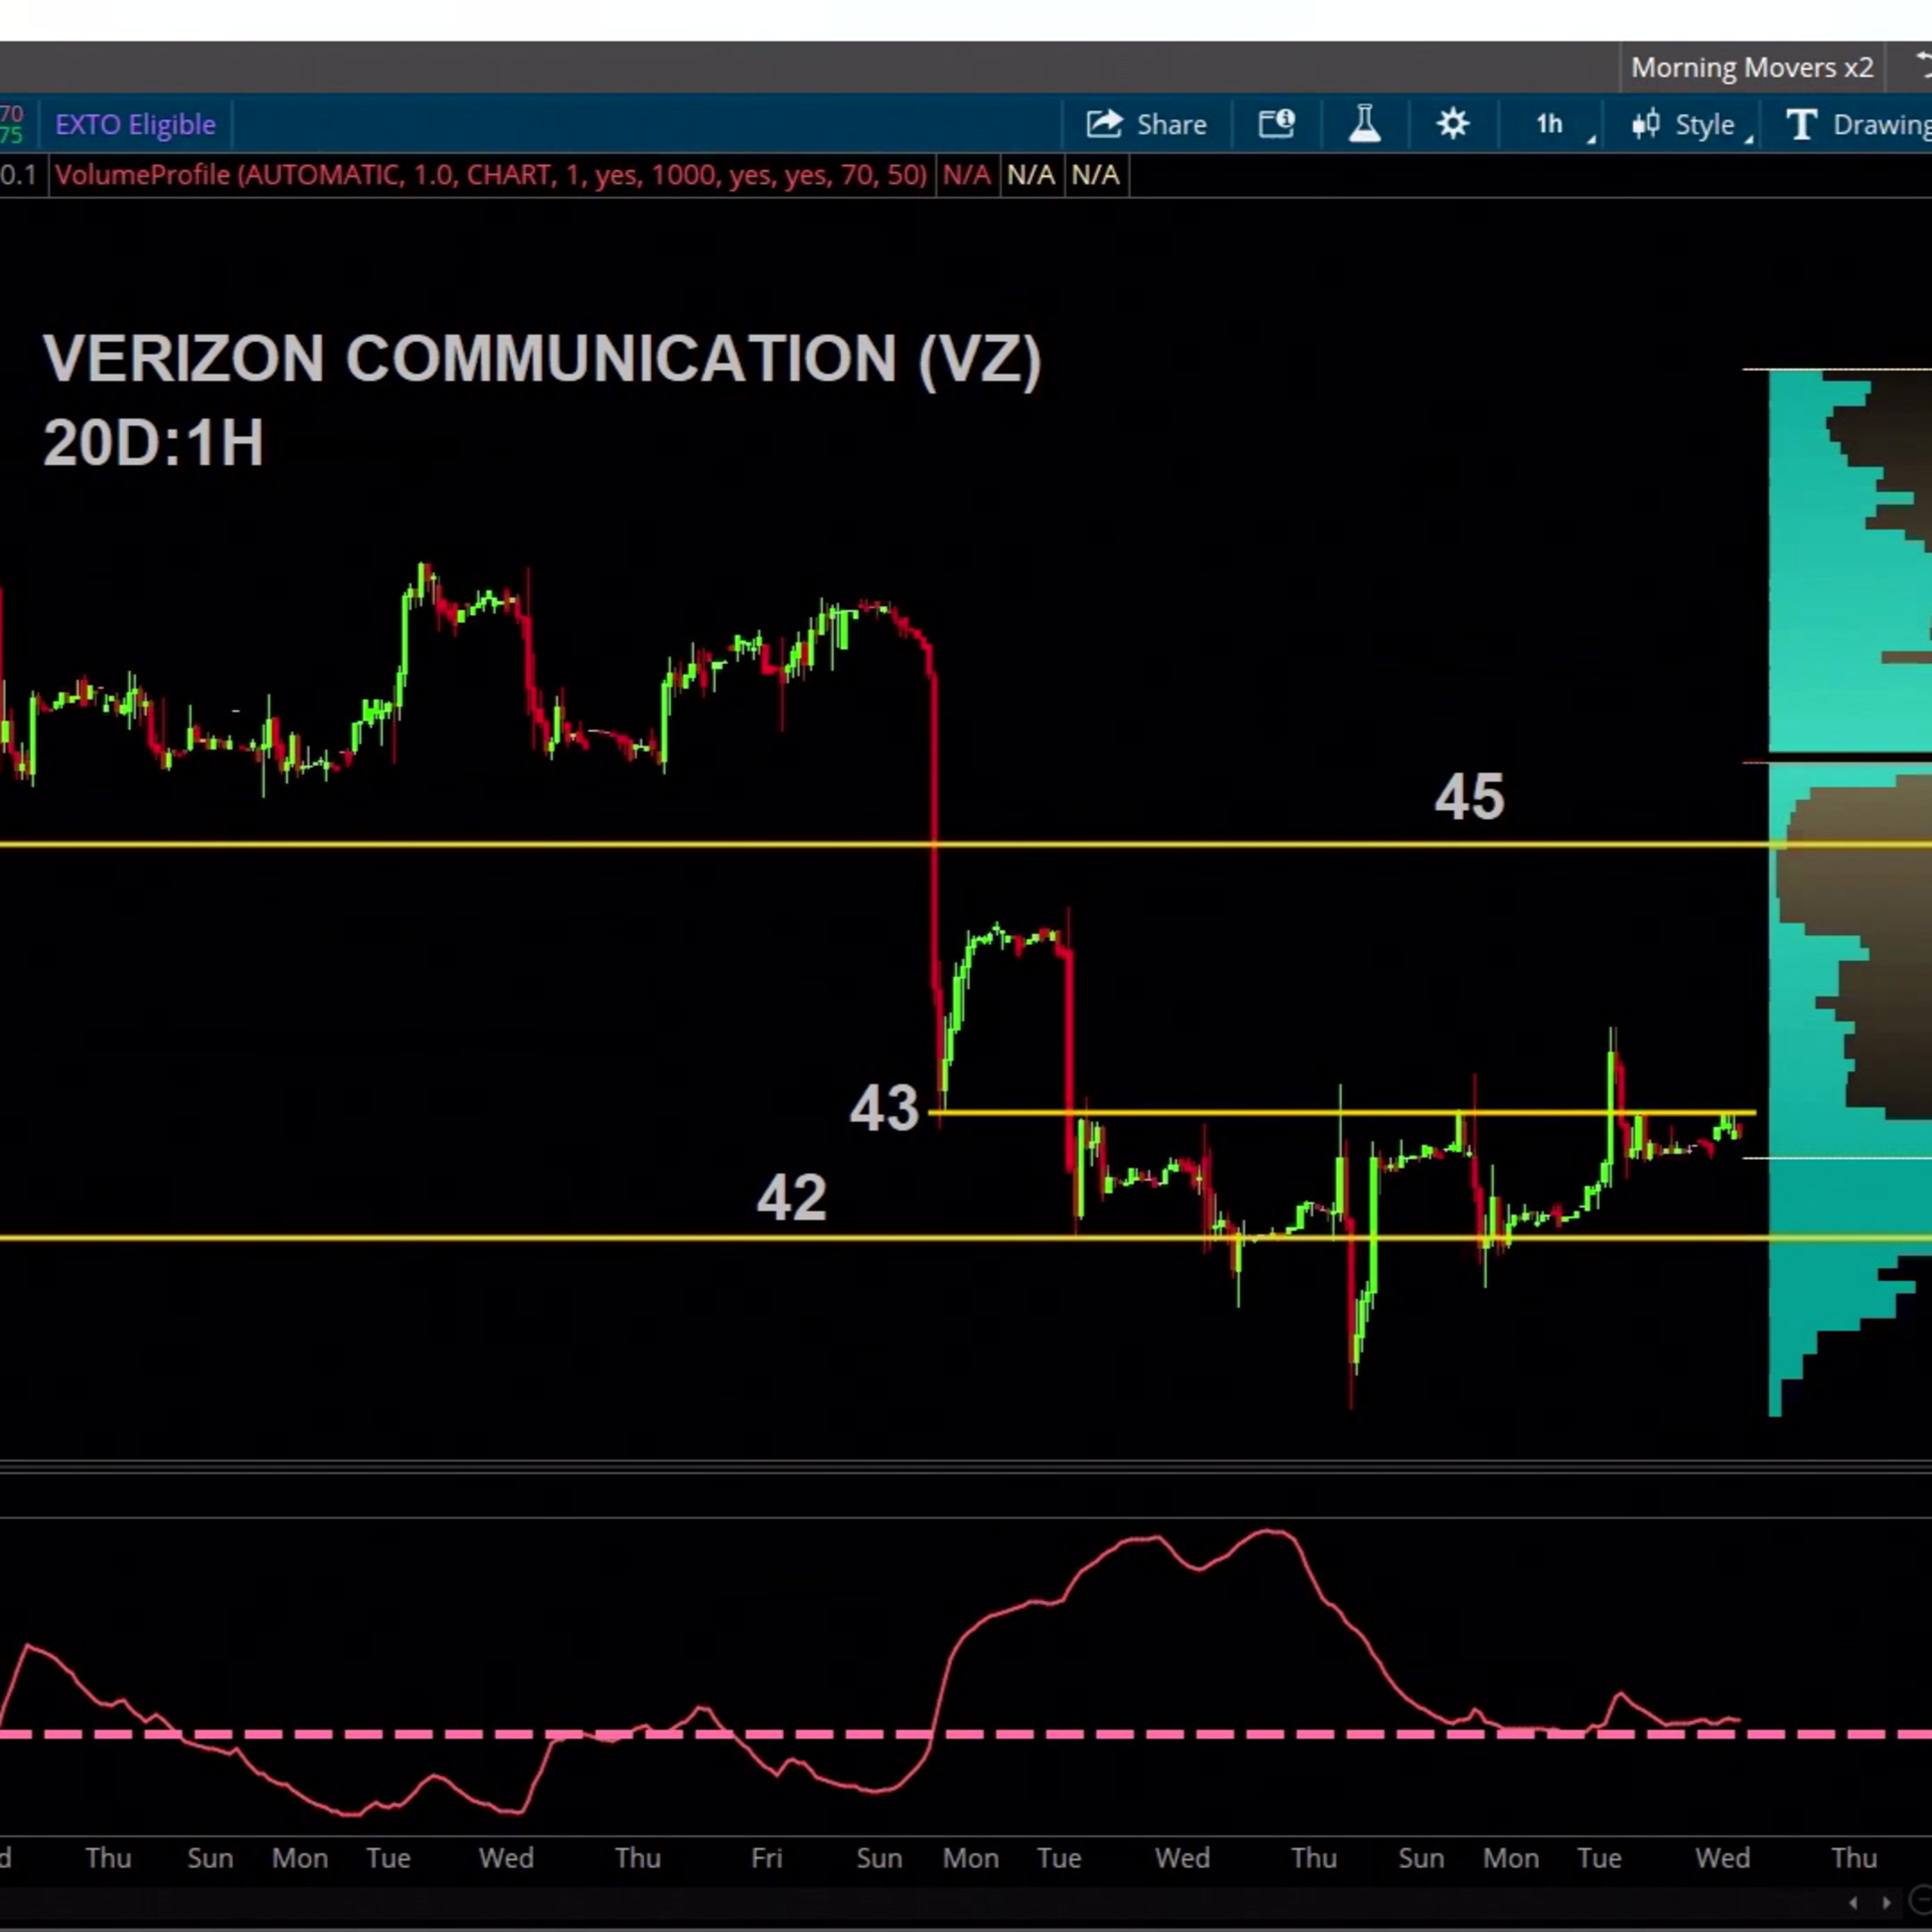Expand the 1h time frame dropdown
Viewport: 1932px width, 1932px height.
(x=1564, y=125)
